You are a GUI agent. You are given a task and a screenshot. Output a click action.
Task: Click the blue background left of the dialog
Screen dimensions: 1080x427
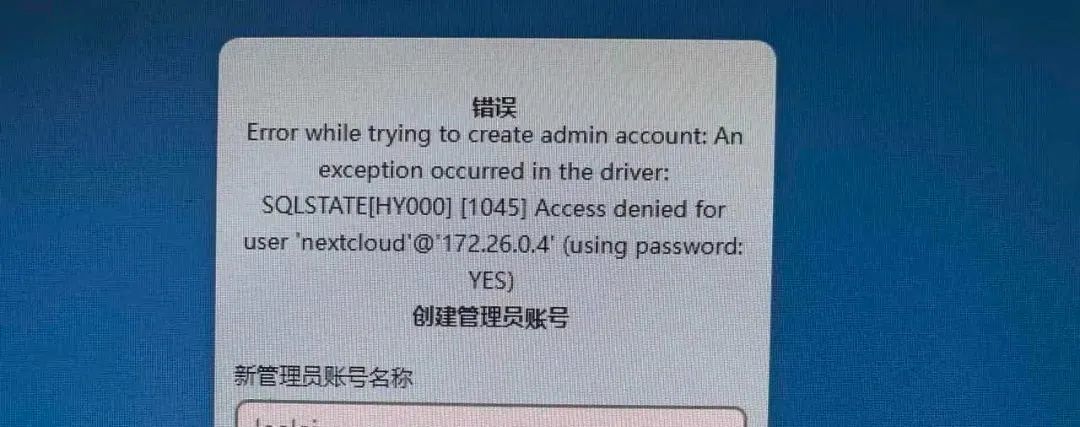point(109,227)
